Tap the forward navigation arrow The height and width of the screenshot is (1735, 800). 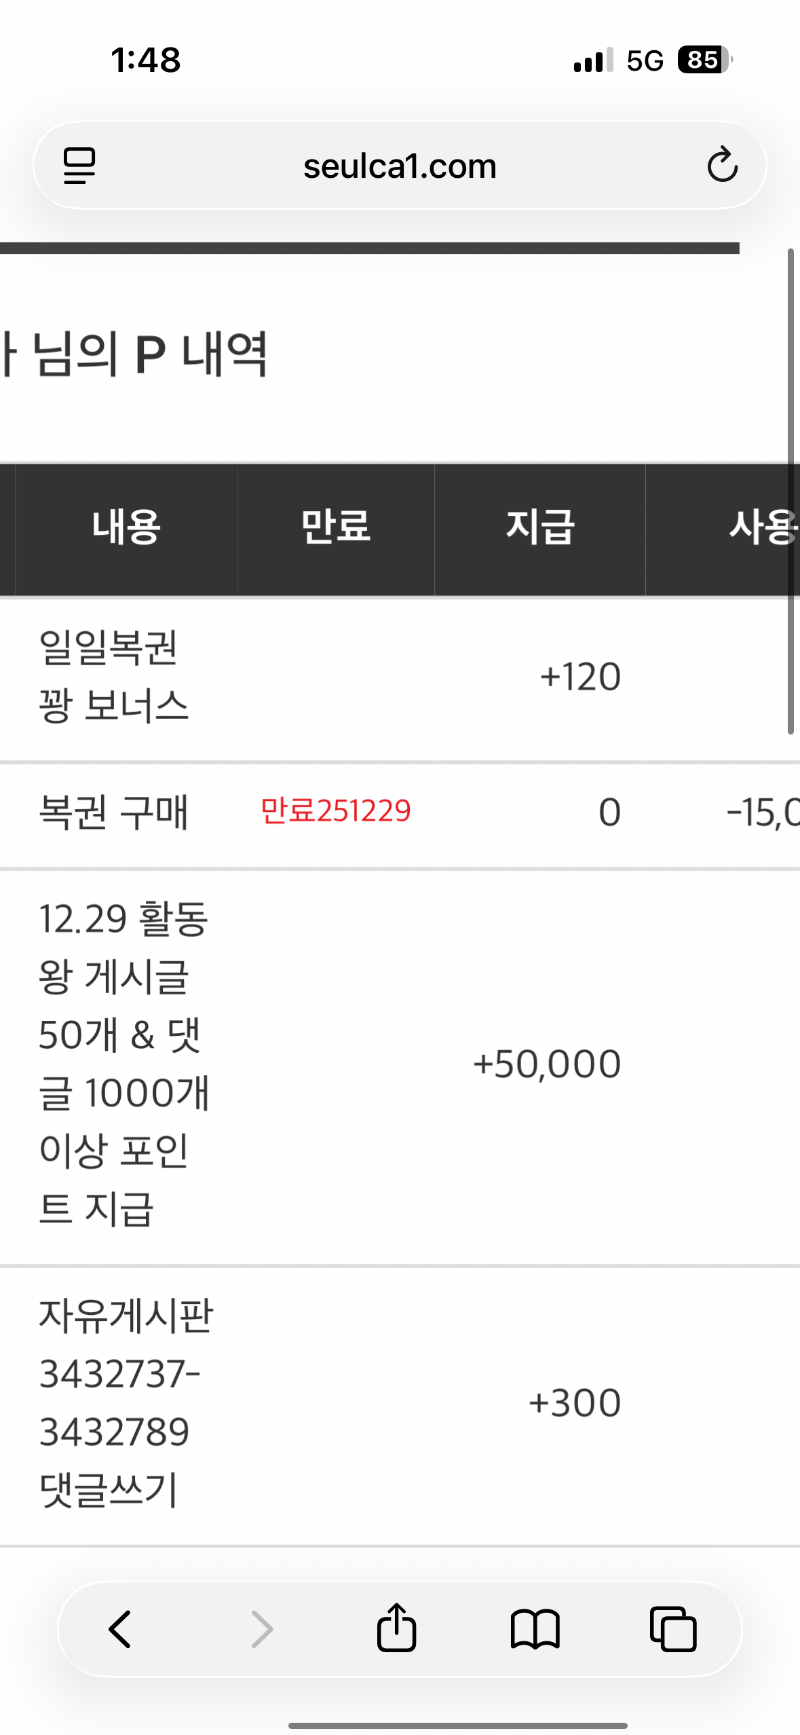click(261, 1629)
